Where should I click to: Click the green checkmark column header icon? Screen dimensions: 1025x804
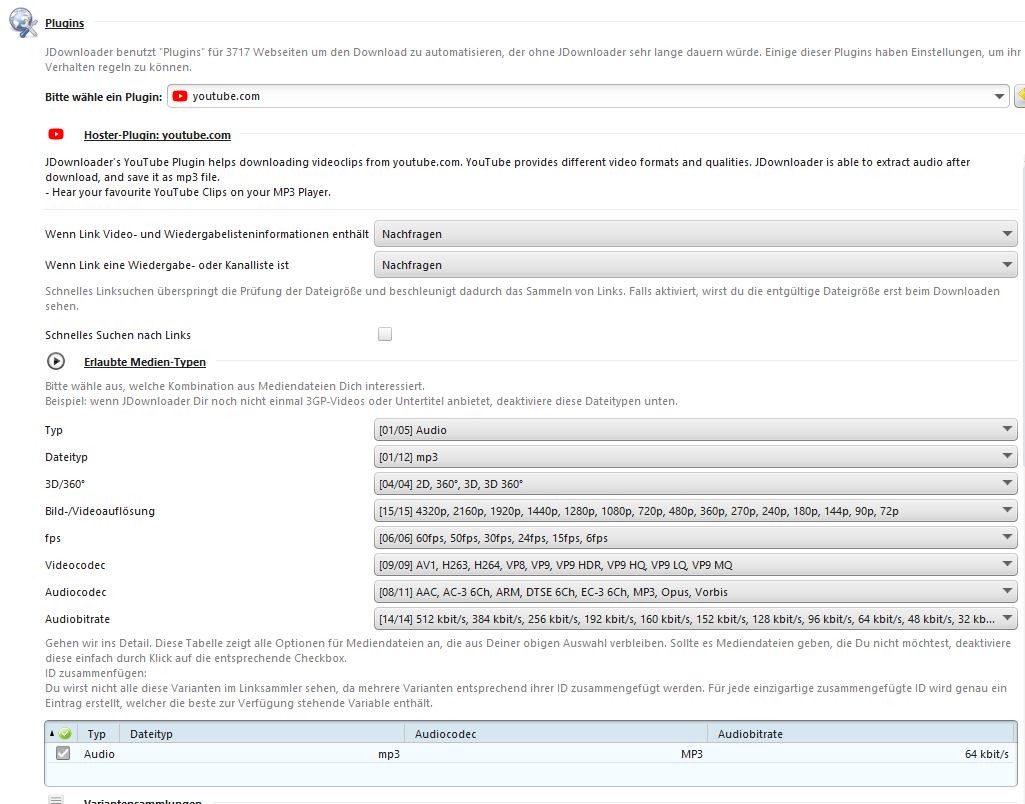pyautogui.click(x=65, y=733)
